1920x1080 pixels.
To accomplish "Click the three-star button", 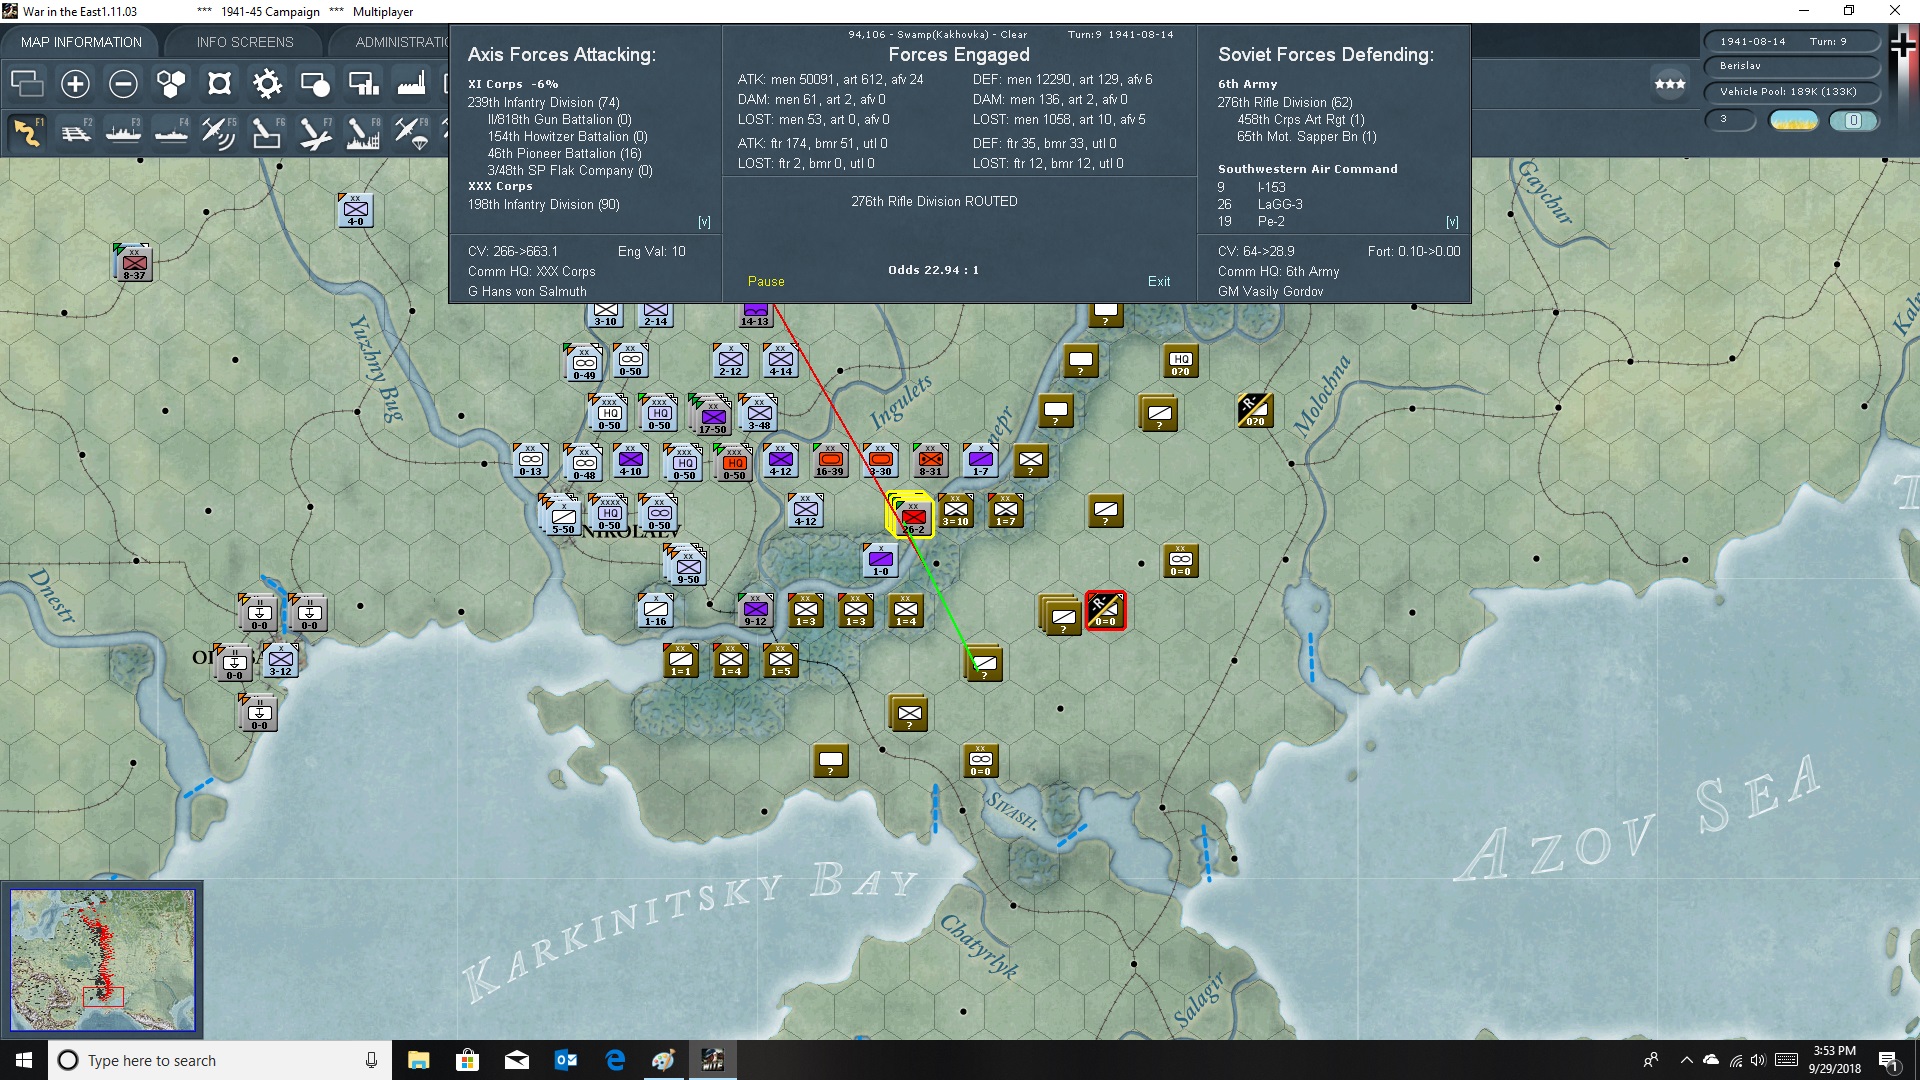I will tap(1670, 84).
